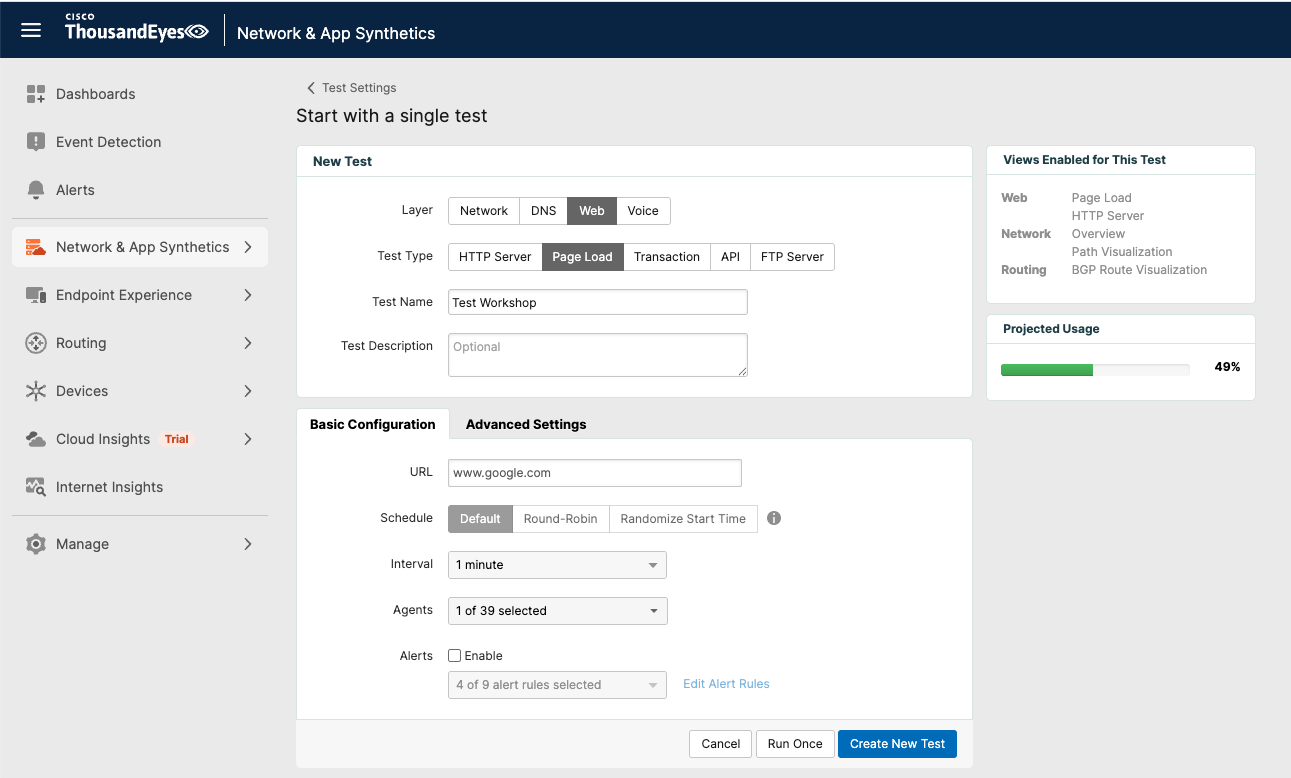This screenshot has height=778, width=1291.
Task: Click the Internet Insights icon
Action: [36, 487]
